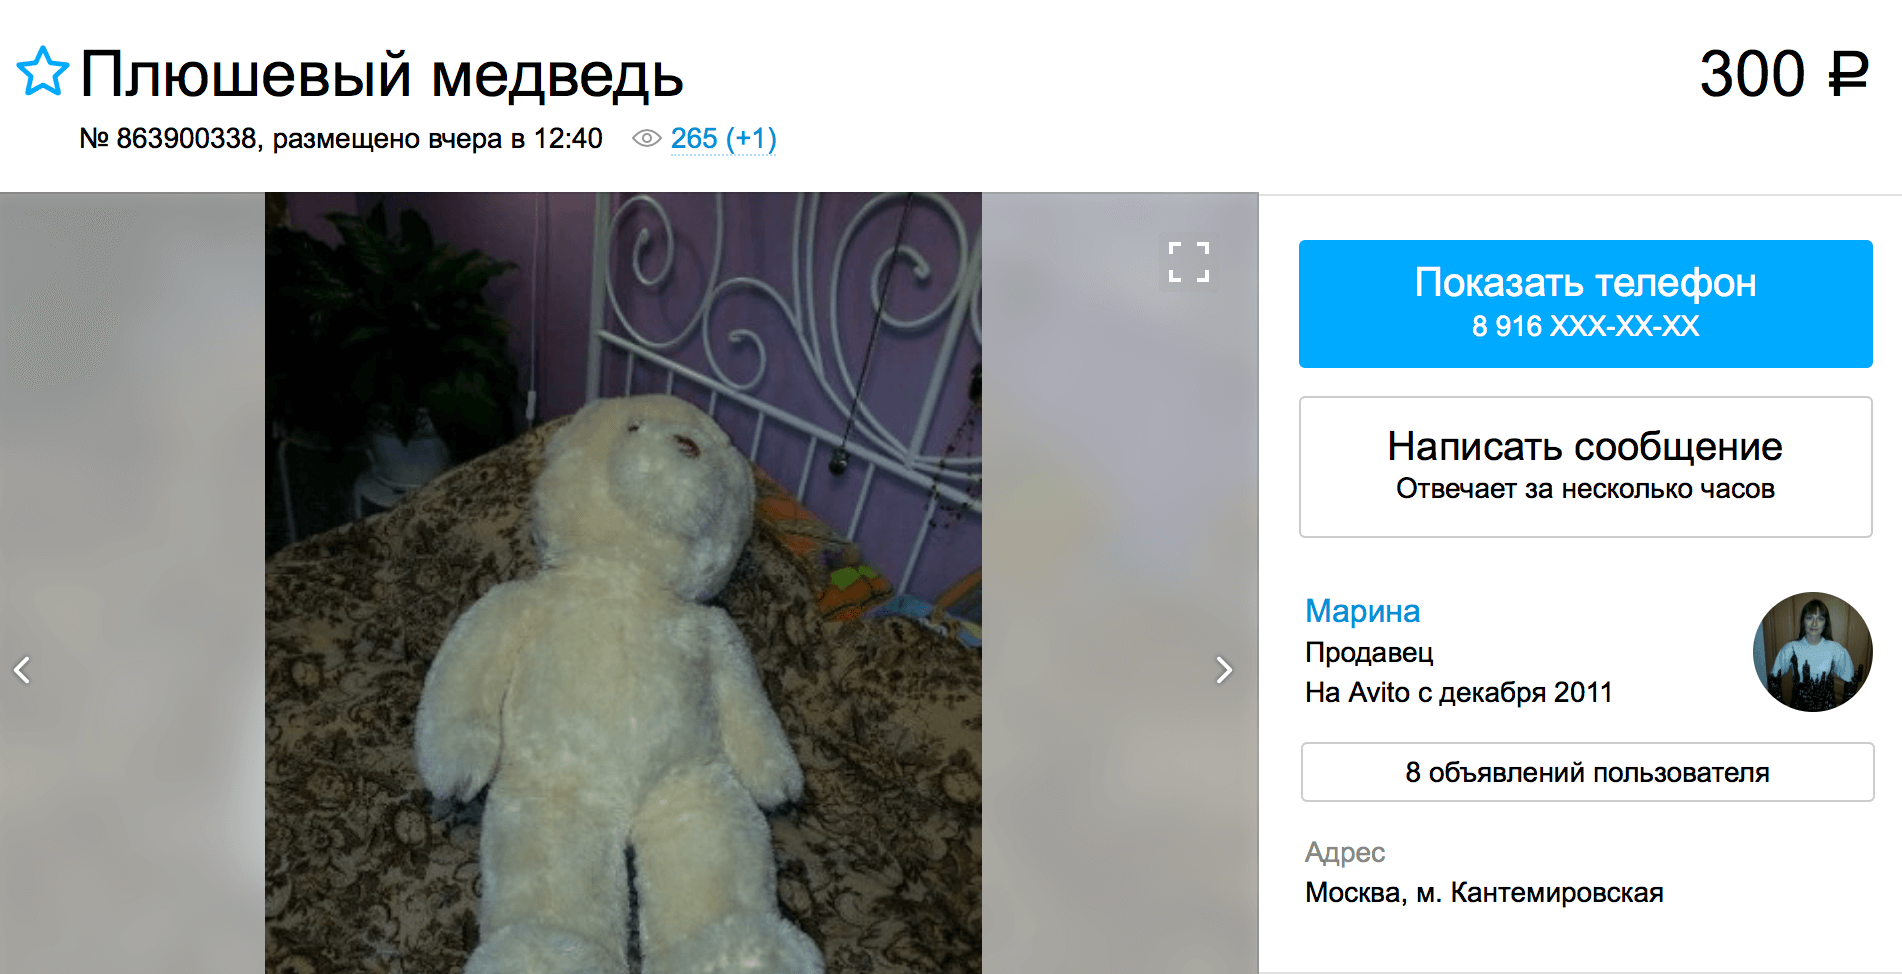Click address Москва, м. Кантемировская

[x=1484, y=892]
